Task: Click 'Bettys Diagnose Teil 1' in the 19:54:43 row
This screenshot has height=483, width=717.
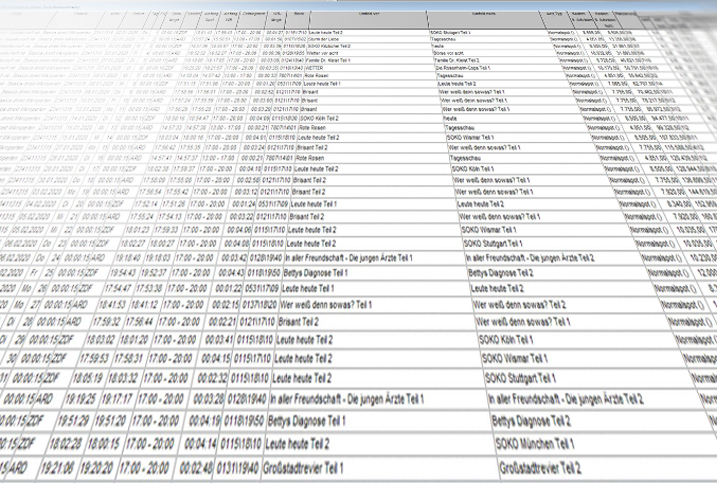Action: (x=316, y=273)
